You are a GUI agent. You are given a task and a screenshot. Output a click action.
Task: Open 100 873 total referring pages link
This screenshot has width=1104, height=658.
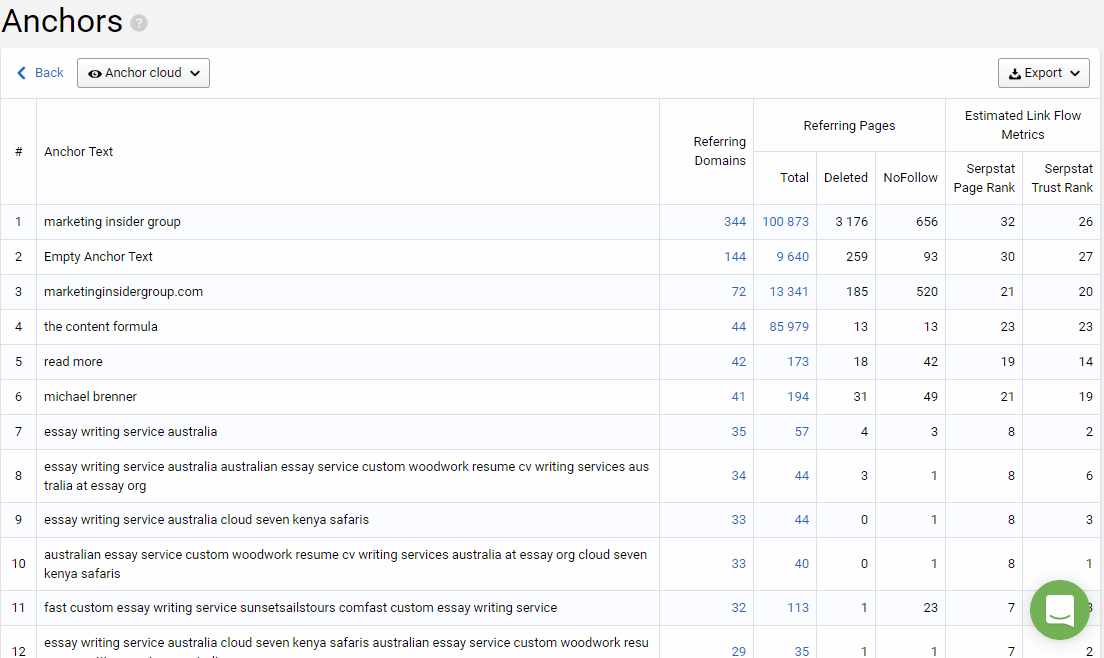point(785,222)
